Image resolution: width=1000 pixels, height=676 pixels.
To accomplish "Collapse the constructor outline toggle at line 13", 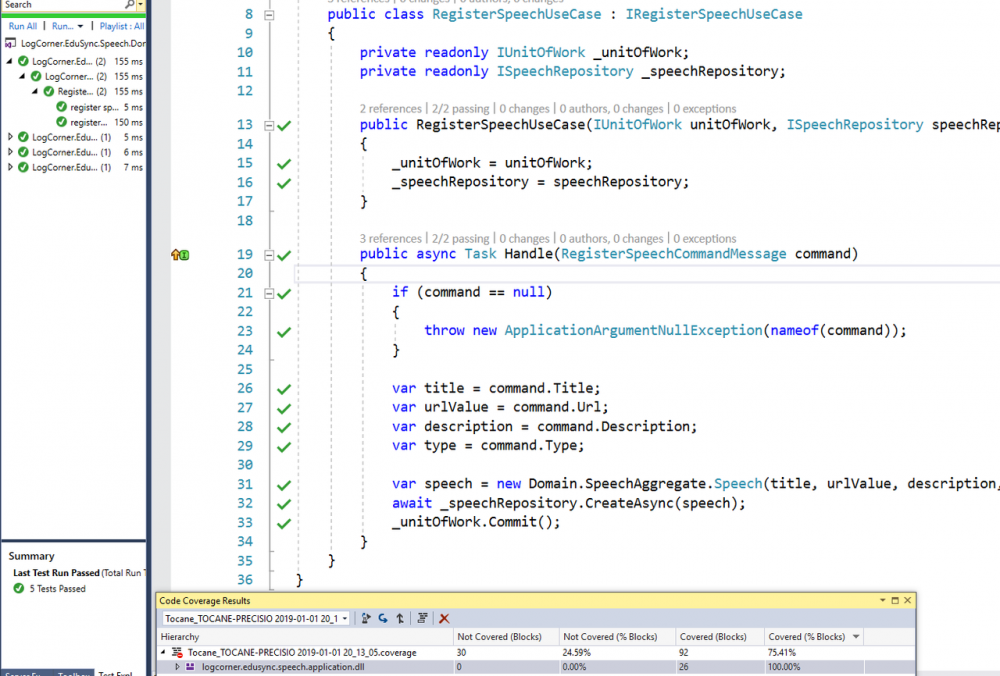I will click(x=268, y=125).
